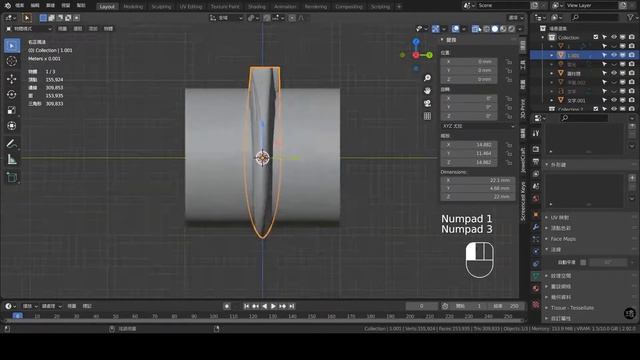
Task: Expand the Tissue - Tessellate panel
Action: click(x=572, y=308)
